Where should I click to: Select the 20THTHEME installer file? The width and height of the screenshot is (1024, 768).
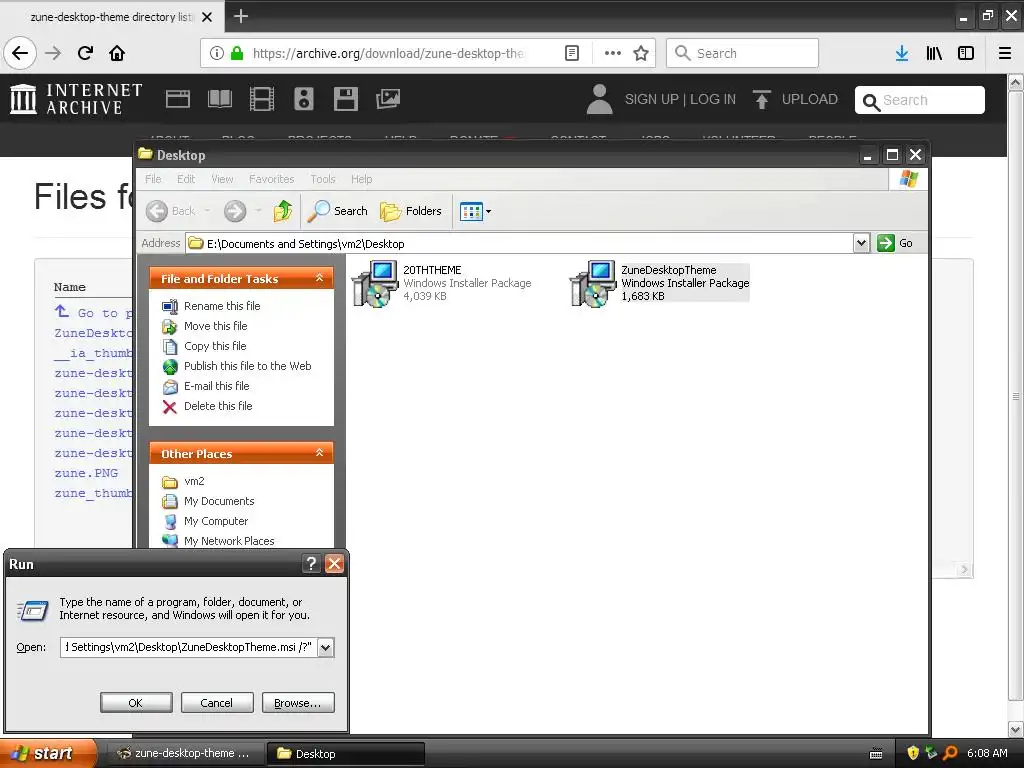tap(442, 283)
